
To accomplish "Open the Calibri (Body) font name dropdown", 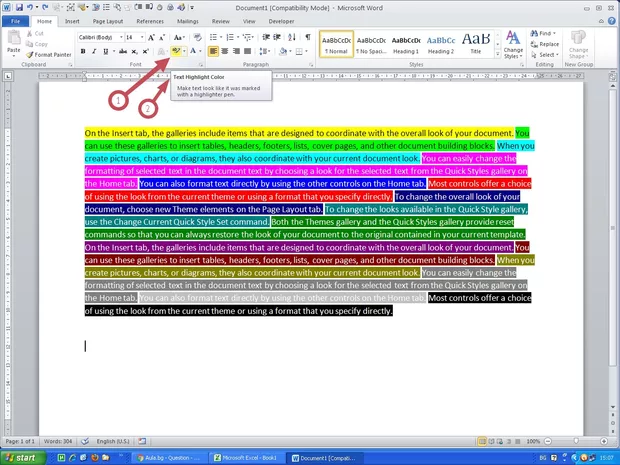I will 97,37.
